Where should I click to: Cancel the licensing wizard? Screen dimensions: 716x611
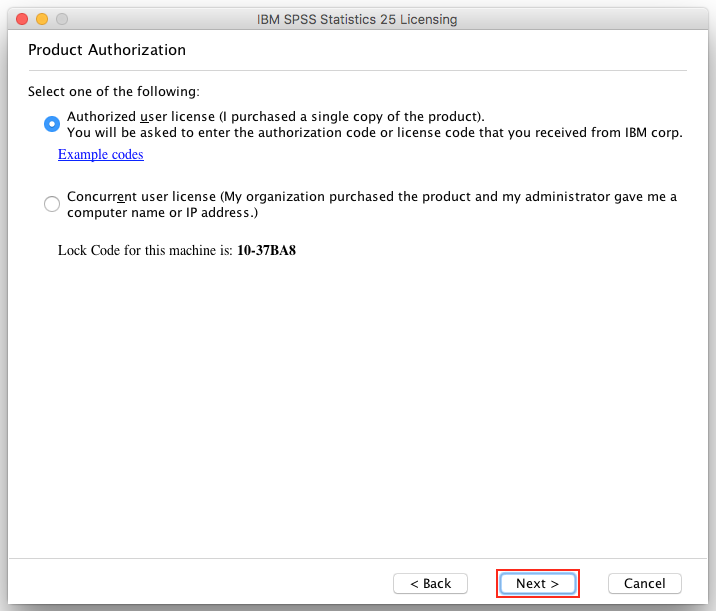(644, 583)
